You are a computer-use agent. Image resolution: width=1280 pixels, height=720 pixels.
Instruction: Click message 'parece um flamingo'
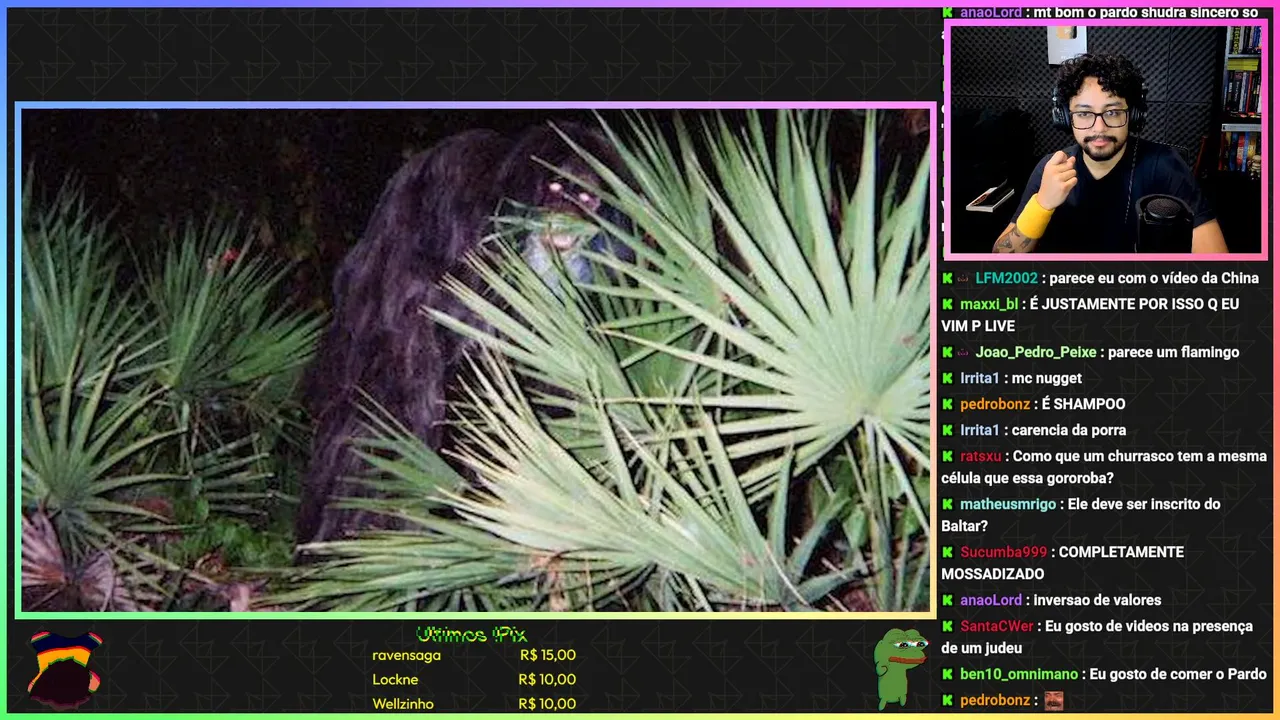1174,352
